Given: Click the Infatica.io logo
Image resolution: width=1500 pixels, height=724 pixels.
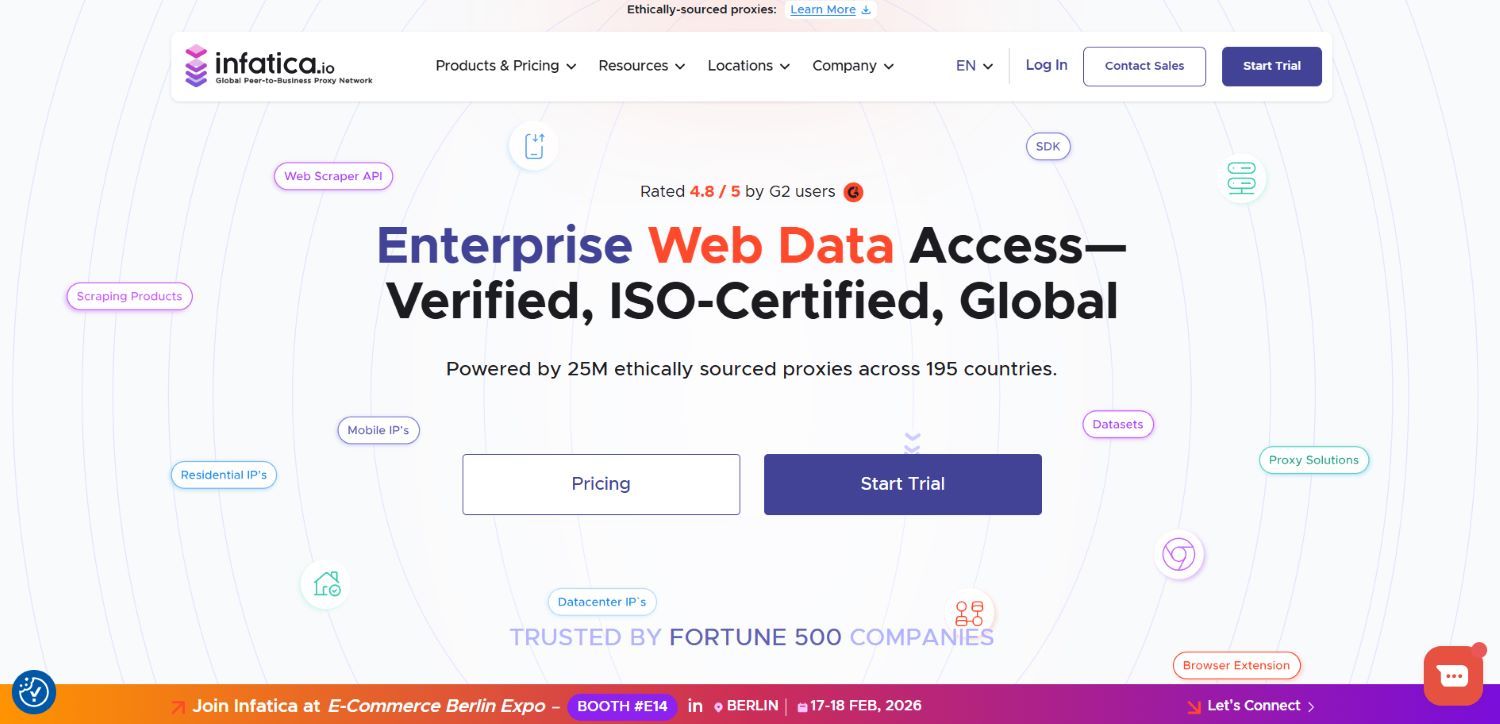Looking at the screenshot, I should click(x=279, y=66).
